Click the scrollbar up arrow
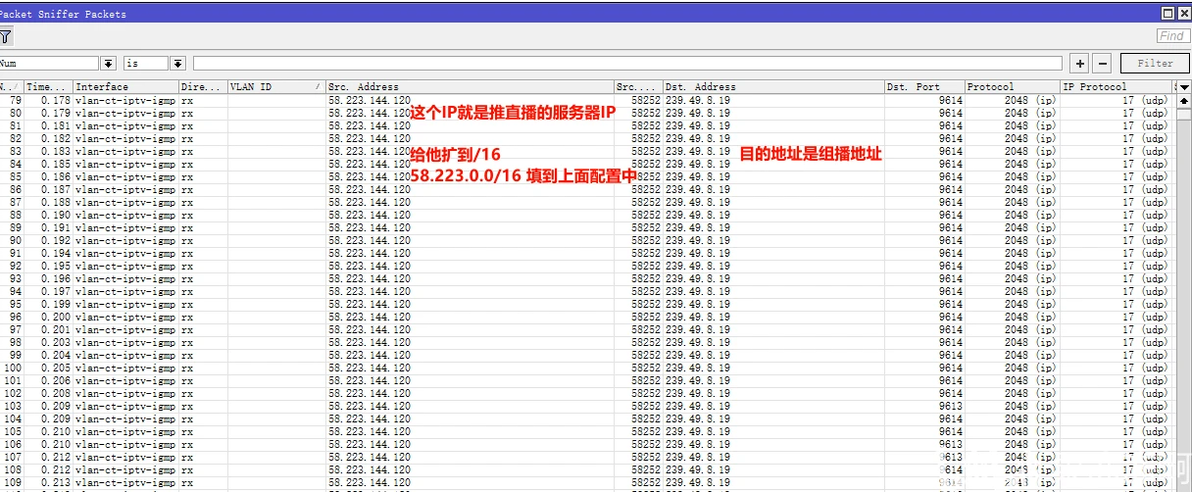The height and width of the screenshot is (492, 1192). 1184,100
